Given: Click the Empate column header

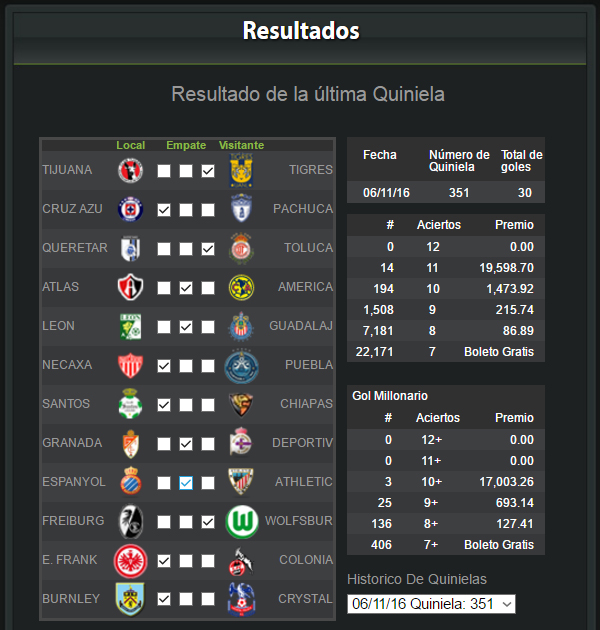Looking at the screenshot, I should 186,145.
